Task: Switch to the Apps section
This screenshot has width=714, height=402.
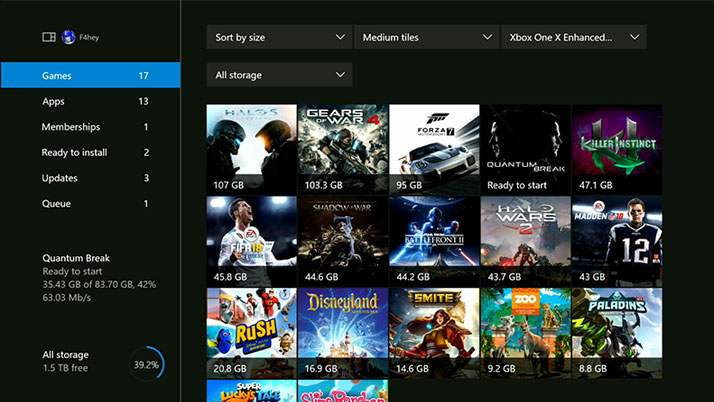Action: coord(90,101)
